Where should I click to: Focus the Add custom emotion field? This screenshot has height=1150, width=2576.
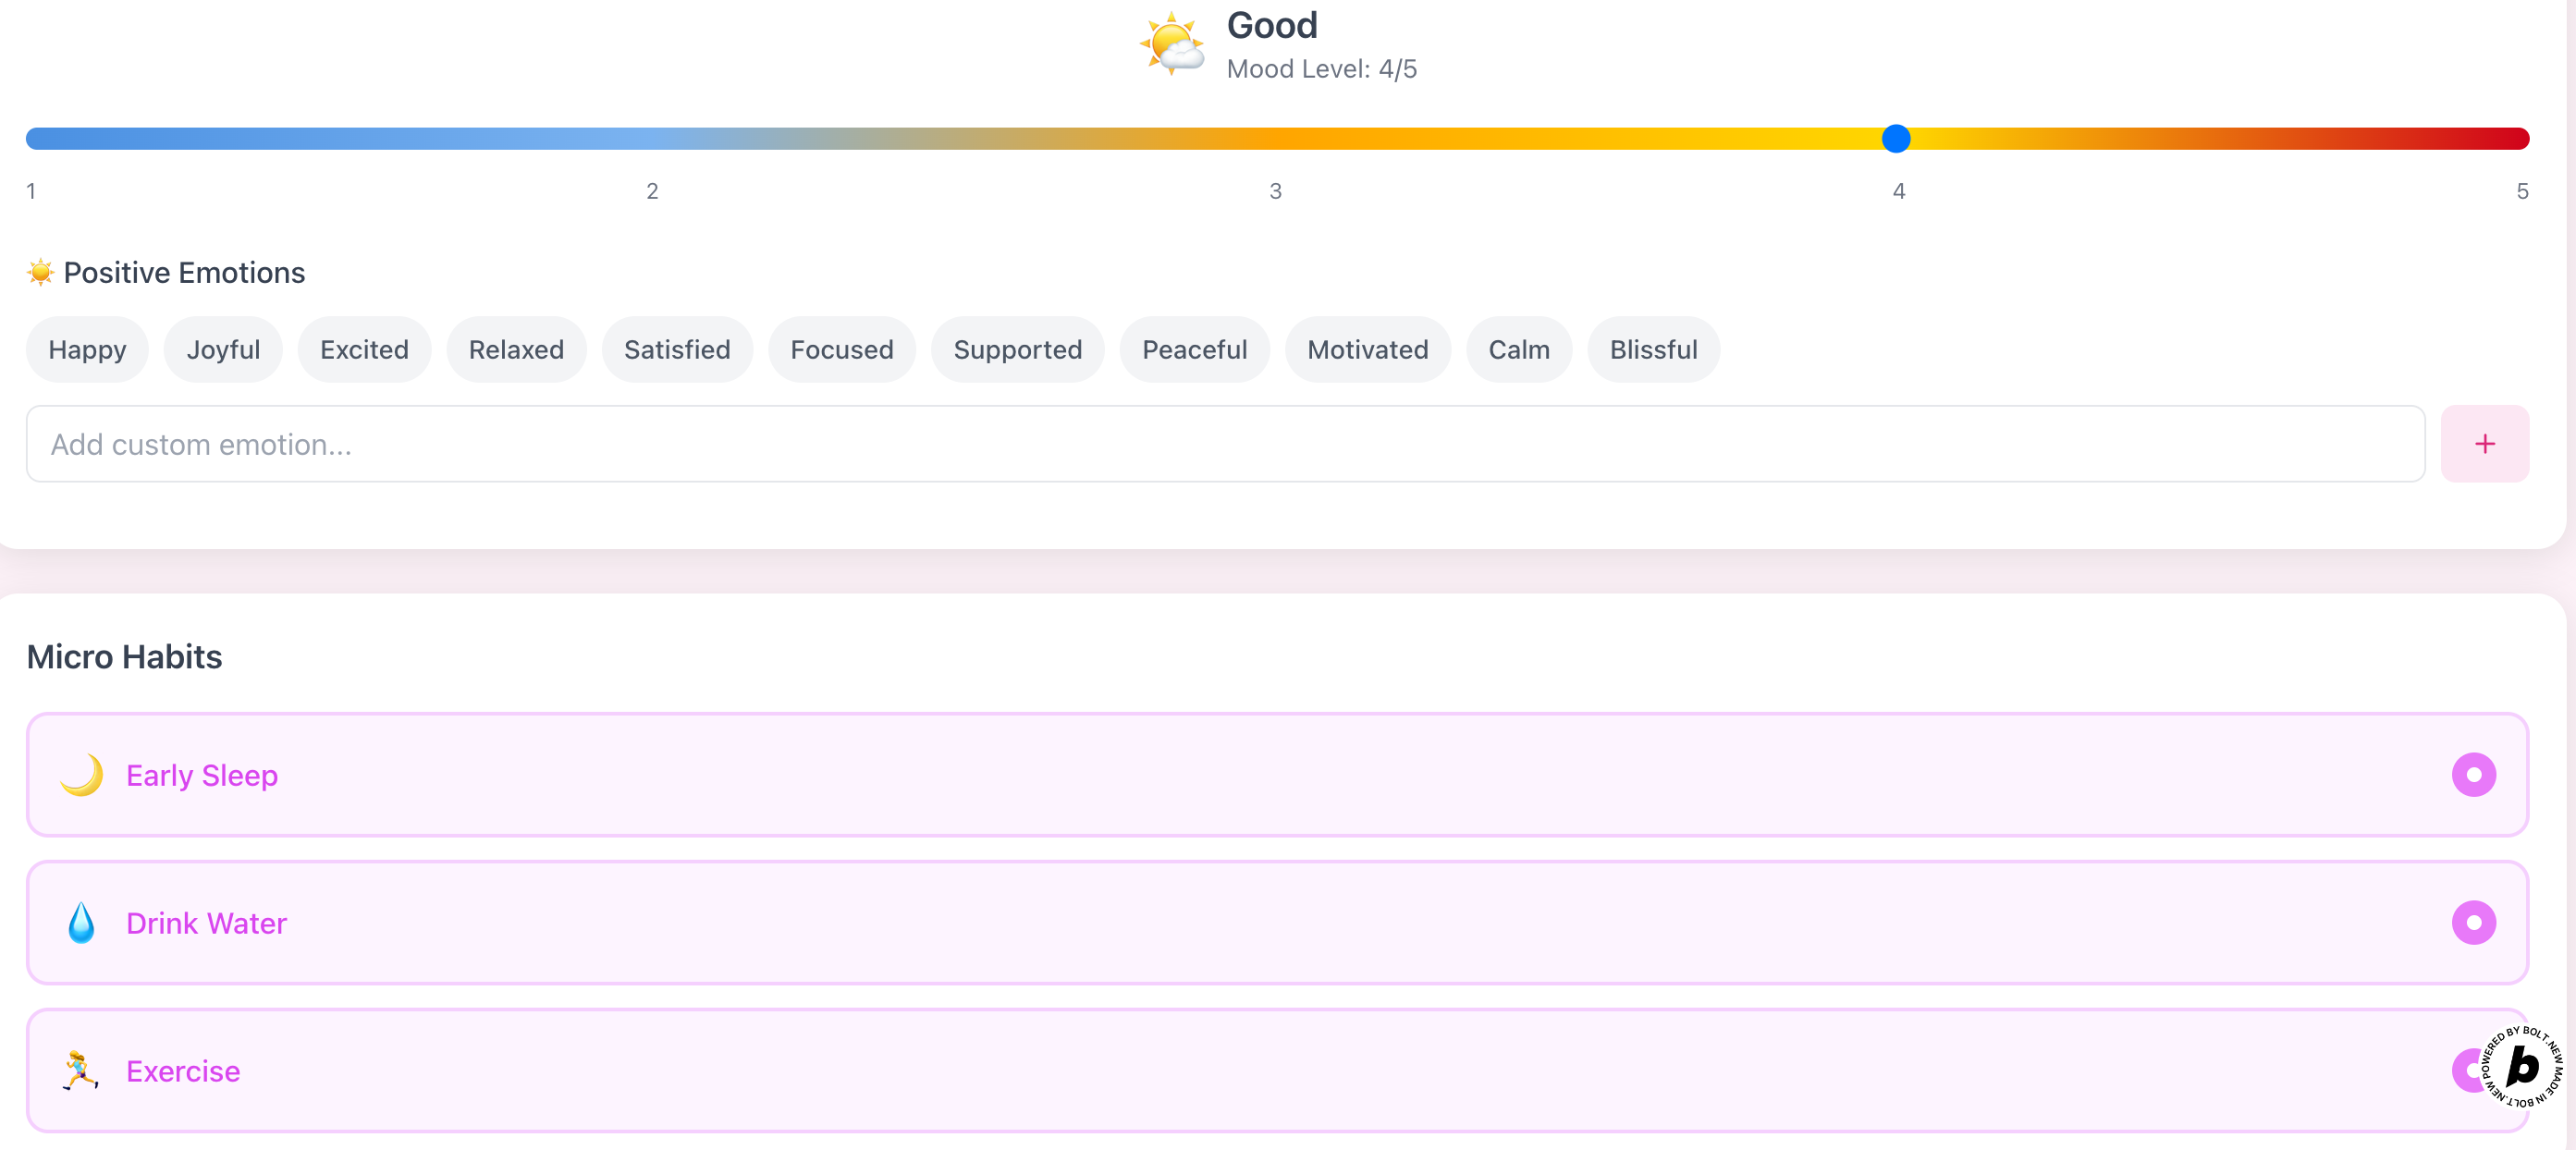[1225, 444]
